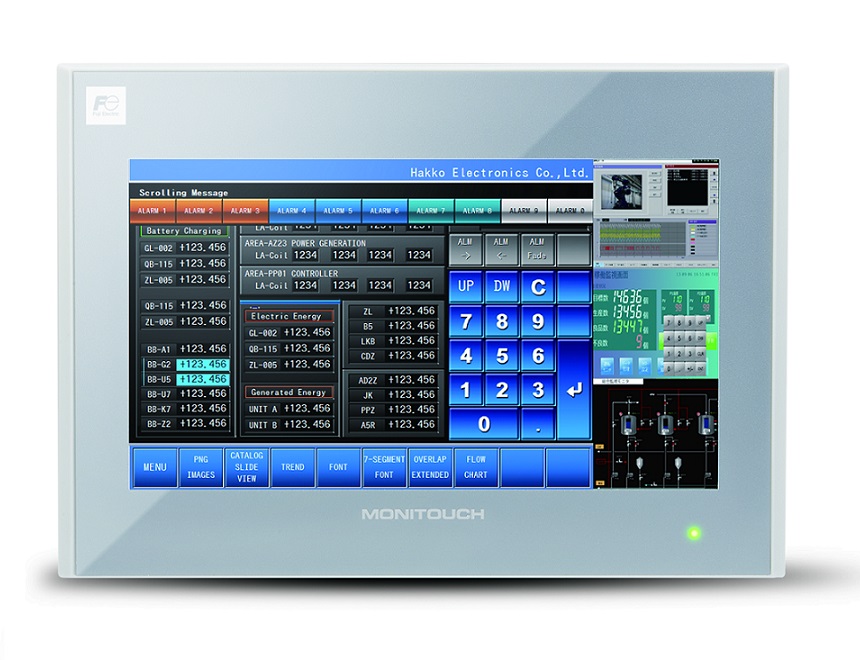Viewport: 860px width, 660px height.
Task: Open the PNG IMAGES screen
Action: tap(200, 467)
